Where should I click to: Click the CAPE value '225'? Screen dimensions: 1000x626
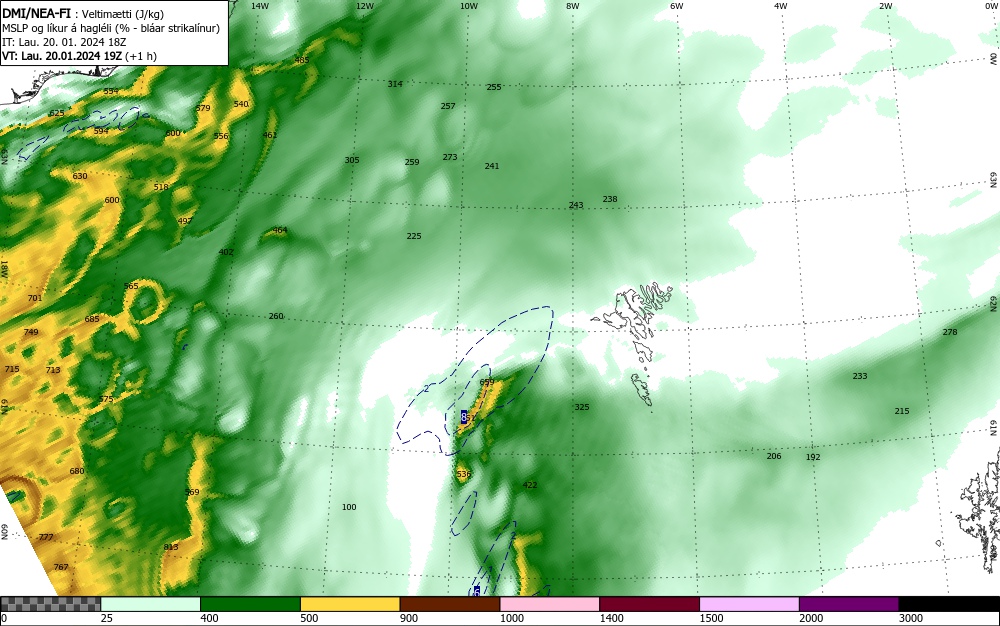coord(414,236)
